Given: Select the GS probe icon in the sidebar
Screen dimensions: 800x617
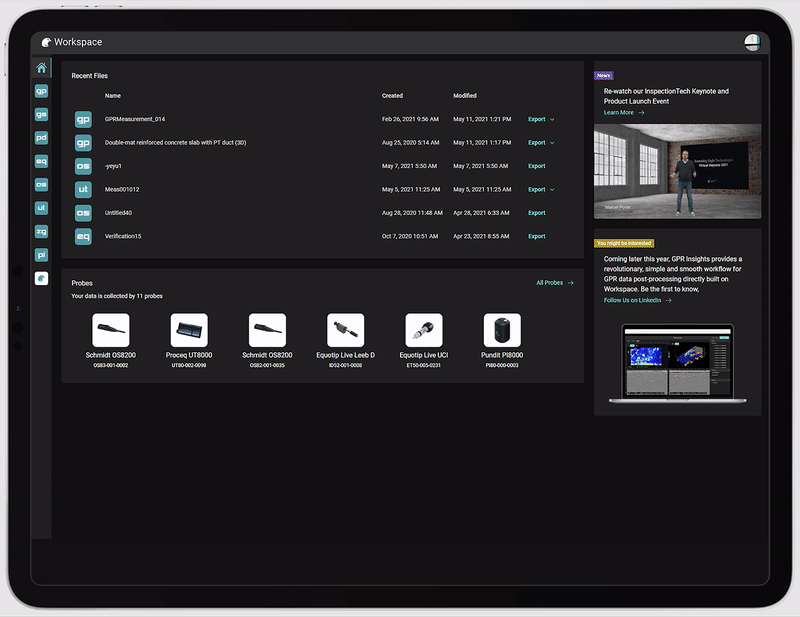Looking at the screenshot, I should [41, 114].
